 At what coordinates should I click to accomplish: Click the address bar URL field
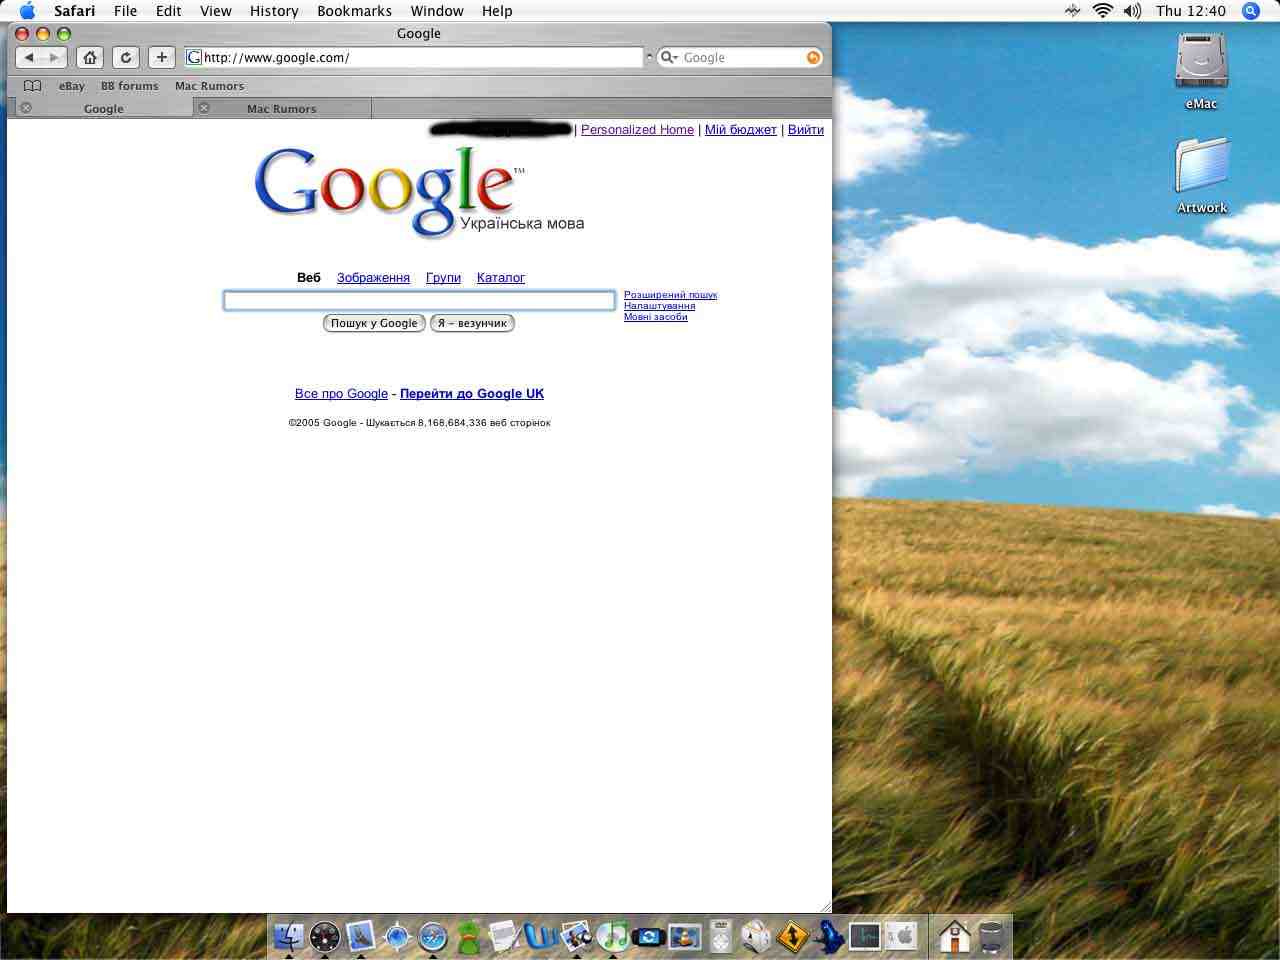coord(414,57)
